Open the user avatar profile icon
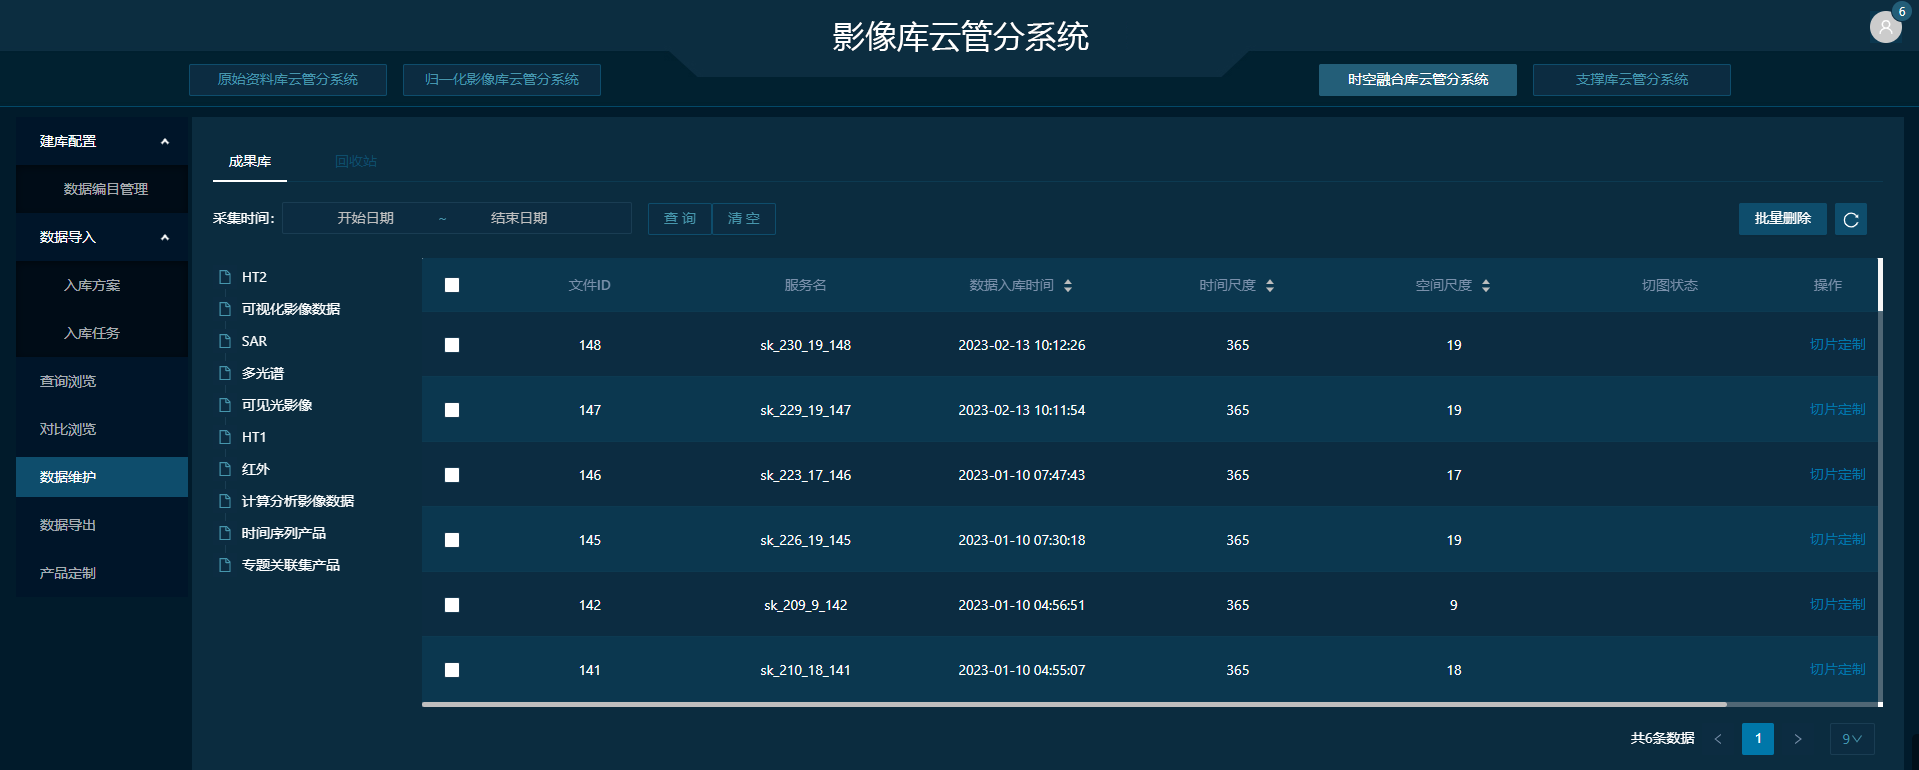Viewport: 1919px width, 770px height. [x=1885, y=27]
